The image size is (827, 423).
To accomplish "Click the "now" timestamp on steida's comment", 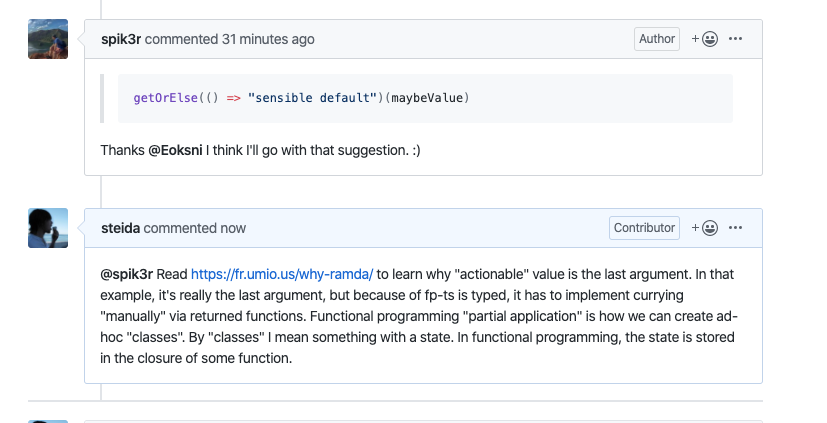I will coord(233,228).
